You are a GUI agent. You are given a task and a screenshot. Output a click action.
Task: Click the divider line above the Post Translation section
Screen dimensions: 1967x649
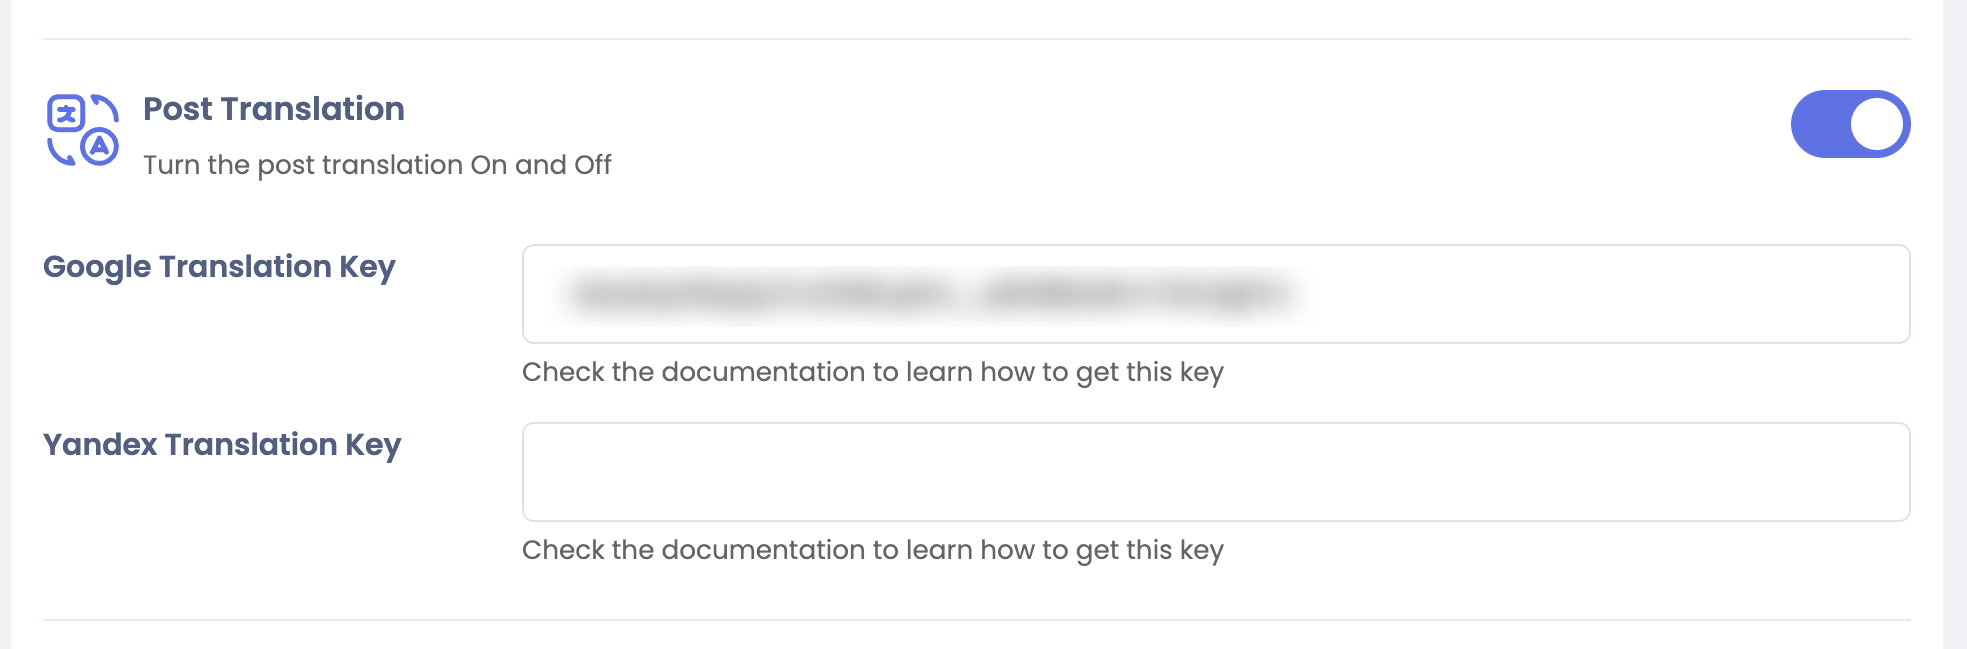[x=976, y=39]
